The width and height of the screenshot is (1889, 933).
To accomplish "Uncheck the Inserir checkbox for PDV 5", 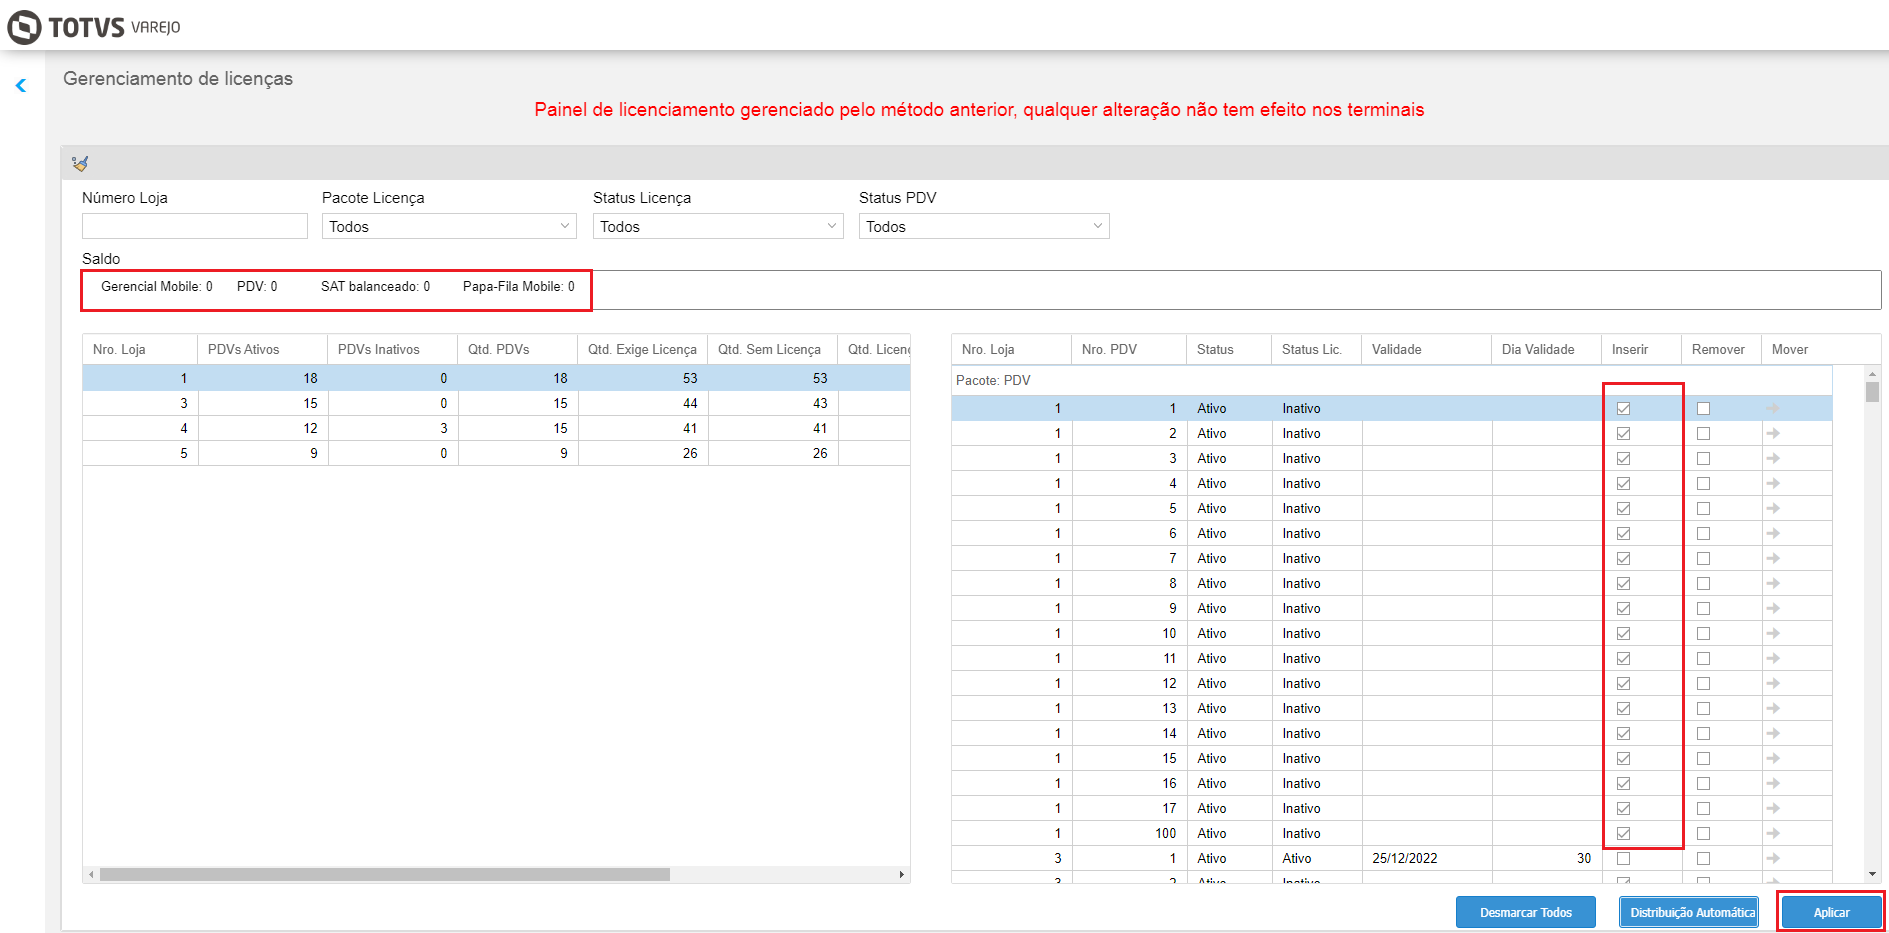I will pos(1623,508).
